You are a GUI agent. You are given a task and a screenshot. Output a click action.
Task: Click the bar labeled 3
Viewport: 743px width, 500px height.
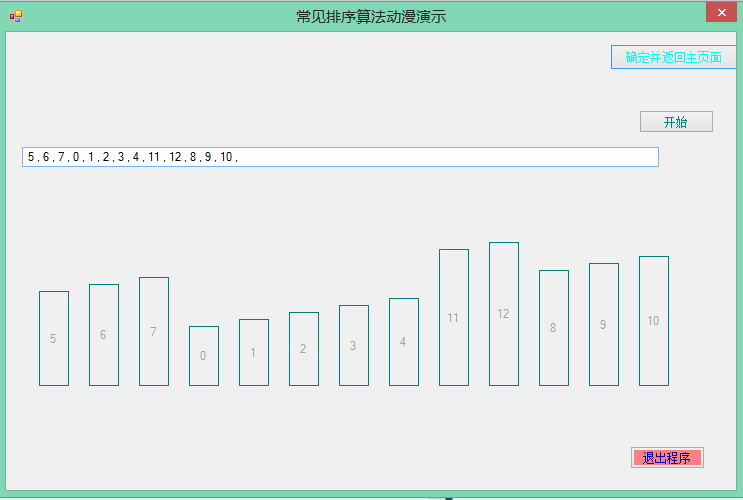click(x=354, y=345)
